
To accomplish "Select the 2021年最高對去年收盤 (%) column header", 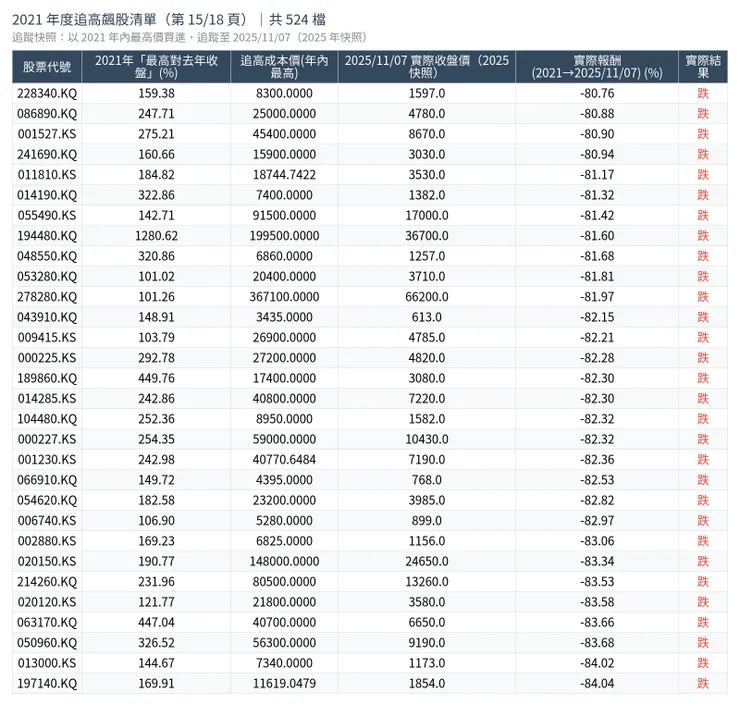I will (x=156, y=67).
